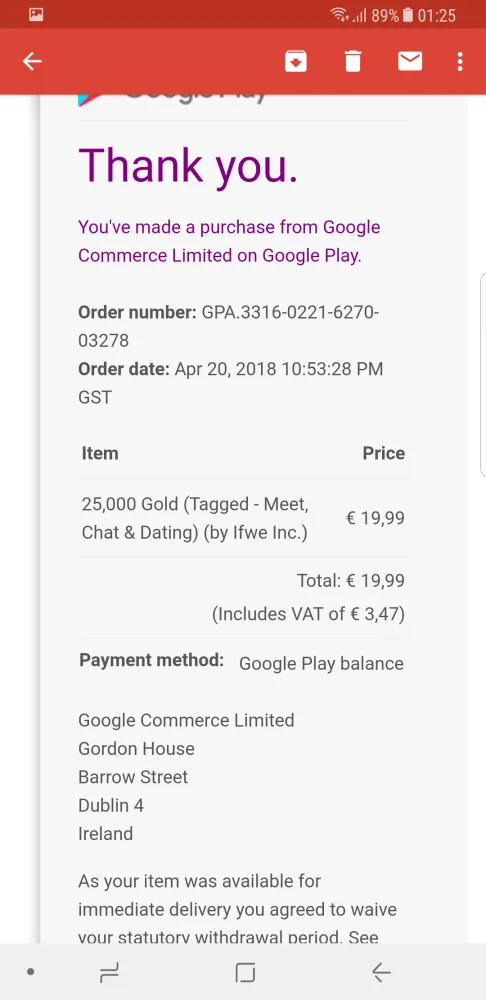
Task: Archive this email with the archive icon
Action: (x=296, y=61)
